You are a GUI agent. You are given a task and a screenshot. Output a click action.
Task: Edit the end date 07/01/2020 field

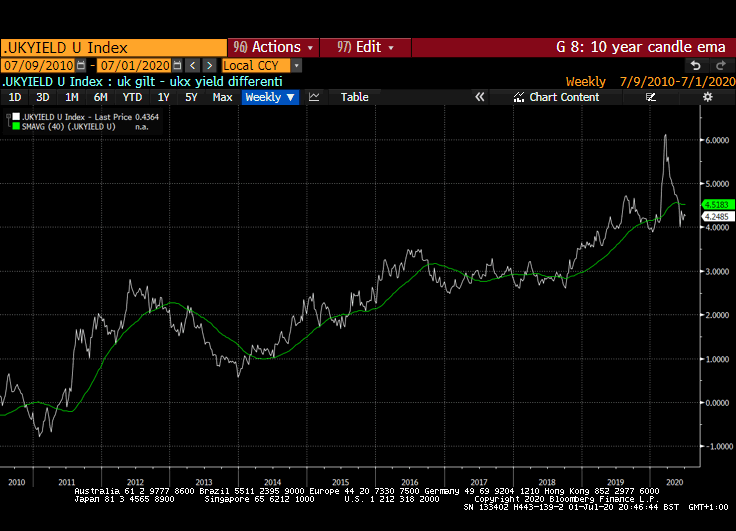point(135,65)
